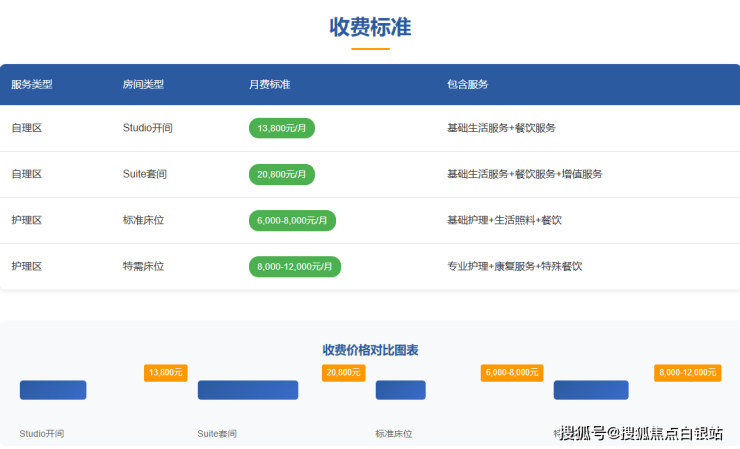Click the 服务类型 column header
Viewport: 740px width, 449px height.
click(32, 85)
